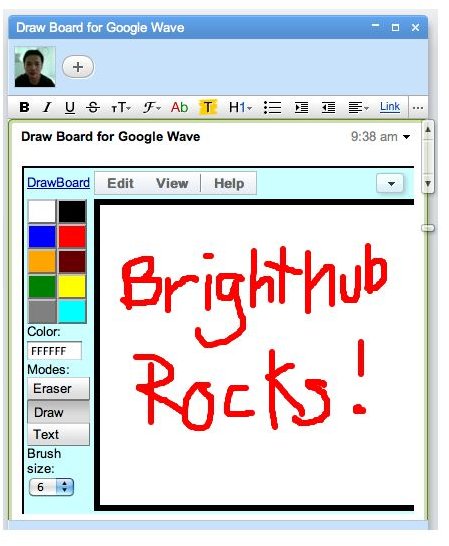Open the 9:38 am message dropdown arrow

click(406, 137)
